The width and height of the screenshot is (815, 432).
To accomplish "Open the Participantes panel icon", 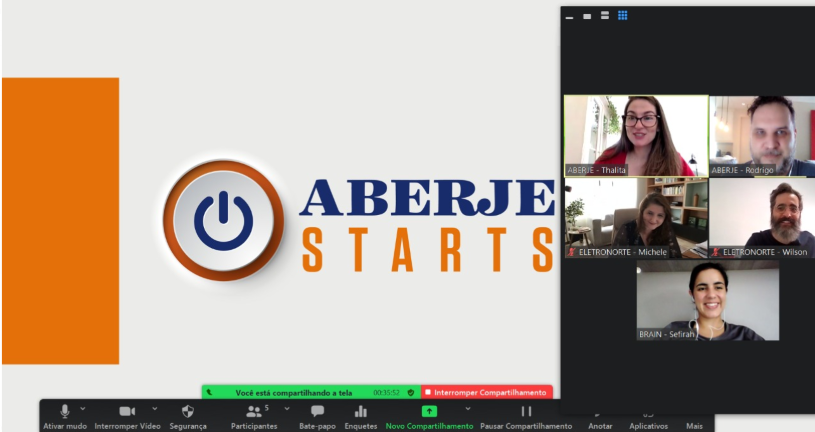I will 254,411.
